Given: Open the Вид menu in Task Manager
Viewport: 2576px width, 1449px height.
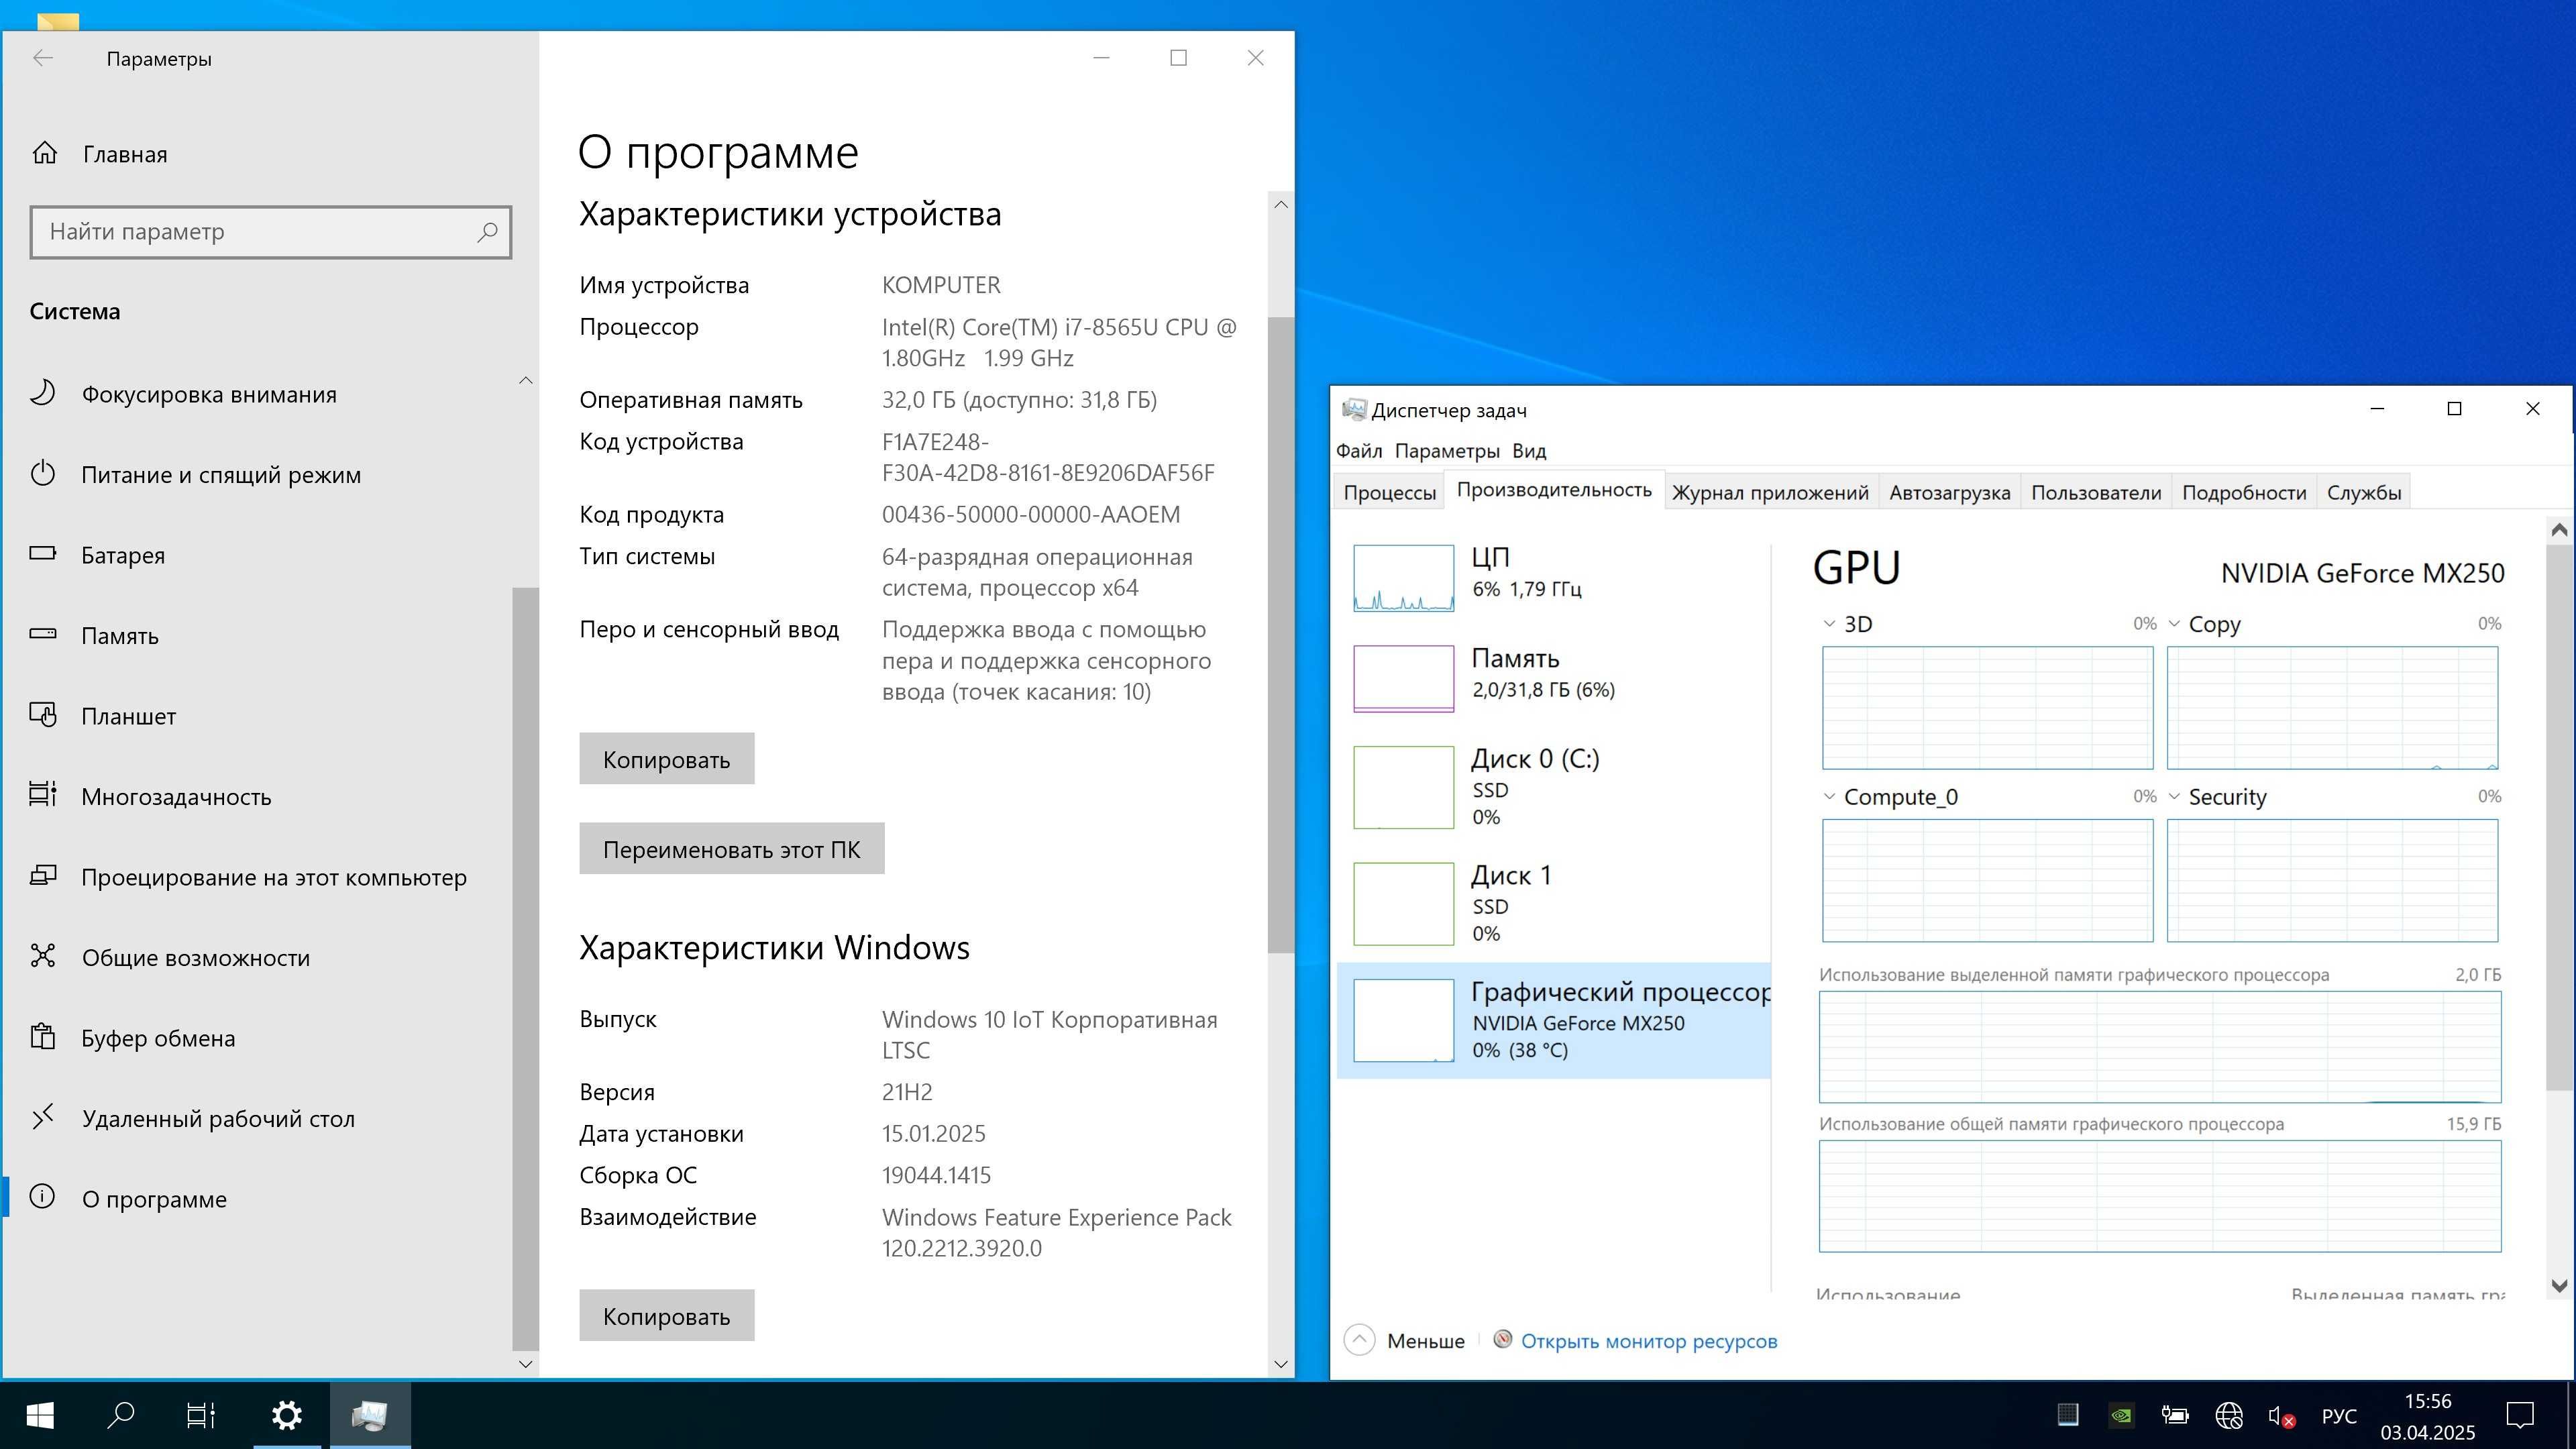Looking at the screenshot, I should 1529,451.
